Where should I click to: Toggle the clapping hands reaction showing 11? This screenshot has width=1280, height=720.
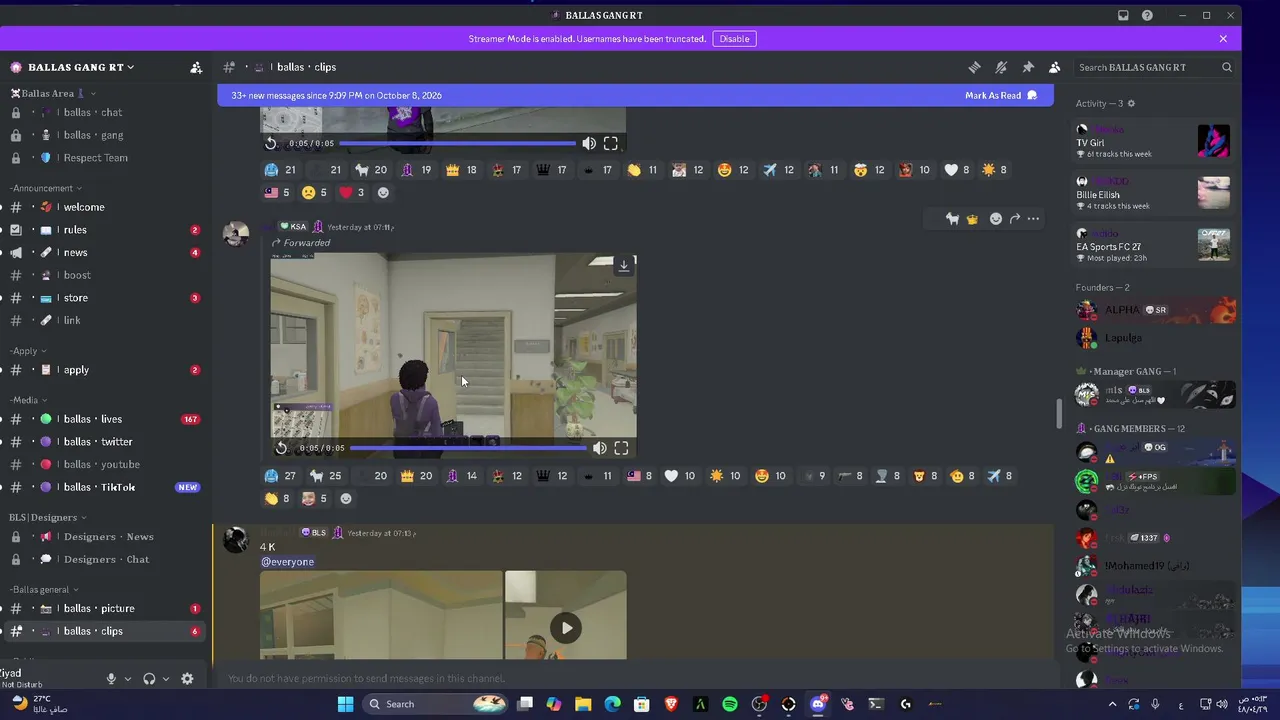pyautogui.click(x=642, y=170)
